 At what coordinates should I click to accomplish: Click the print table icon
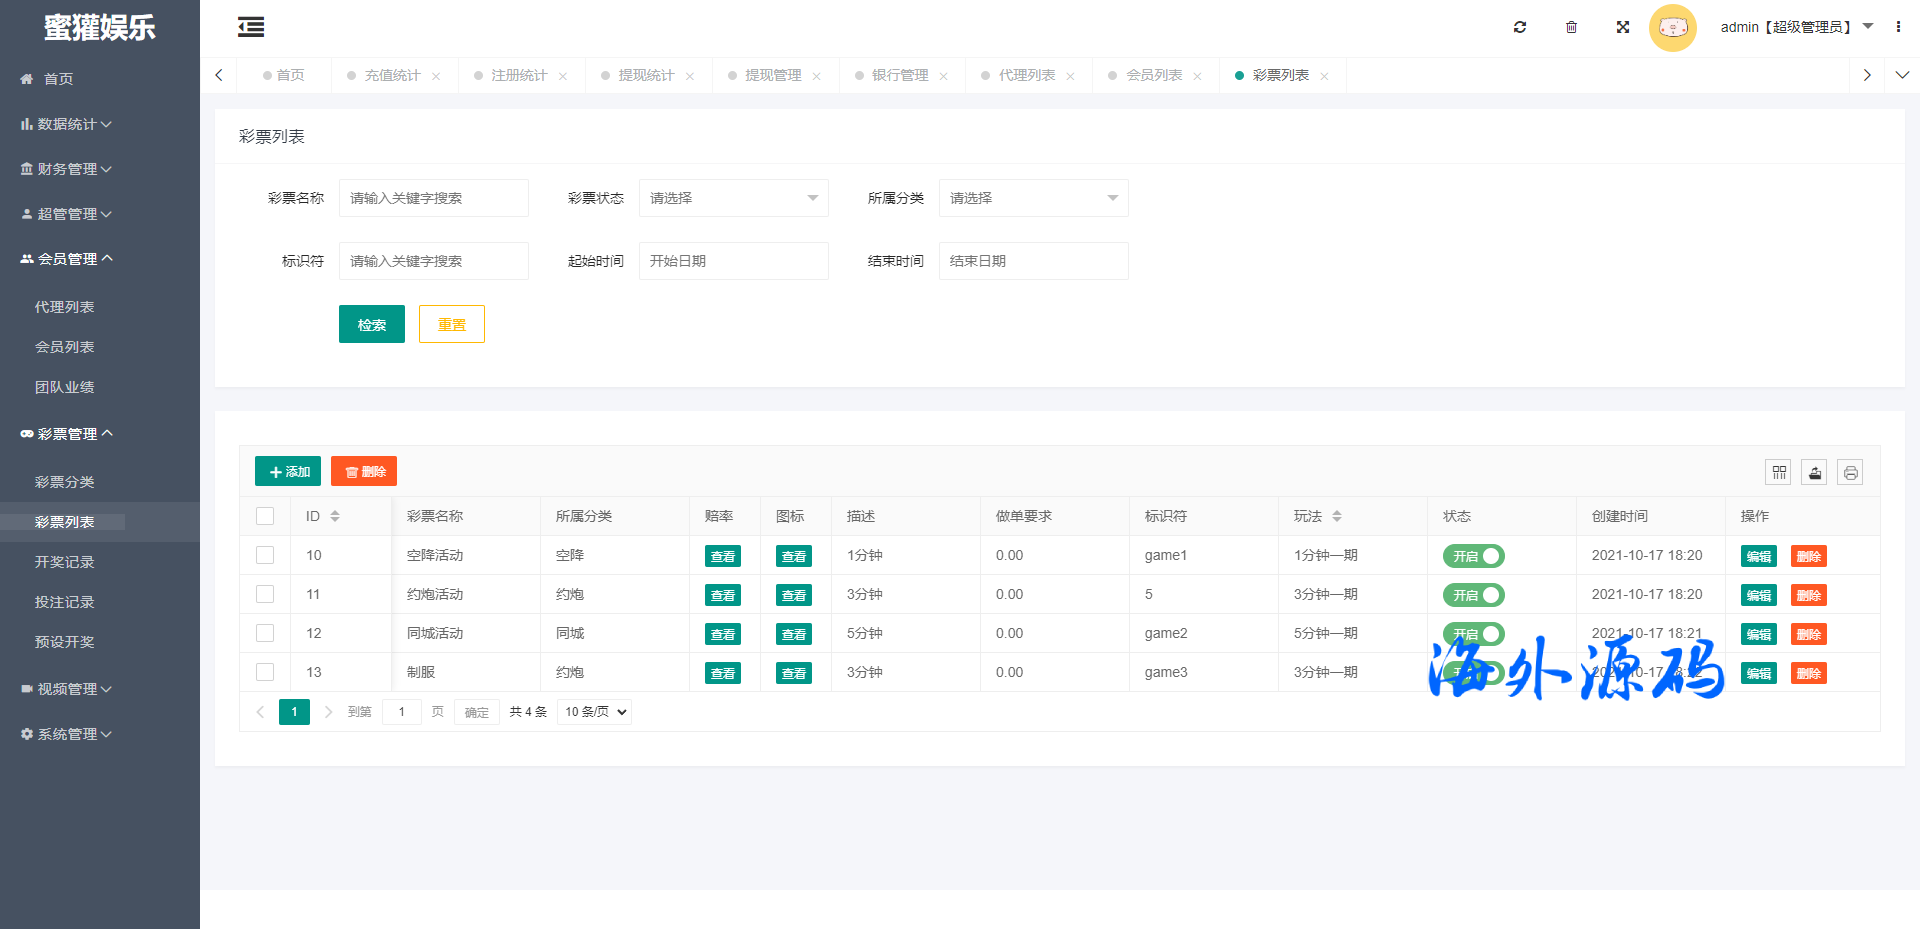[x=1851, y=472]
